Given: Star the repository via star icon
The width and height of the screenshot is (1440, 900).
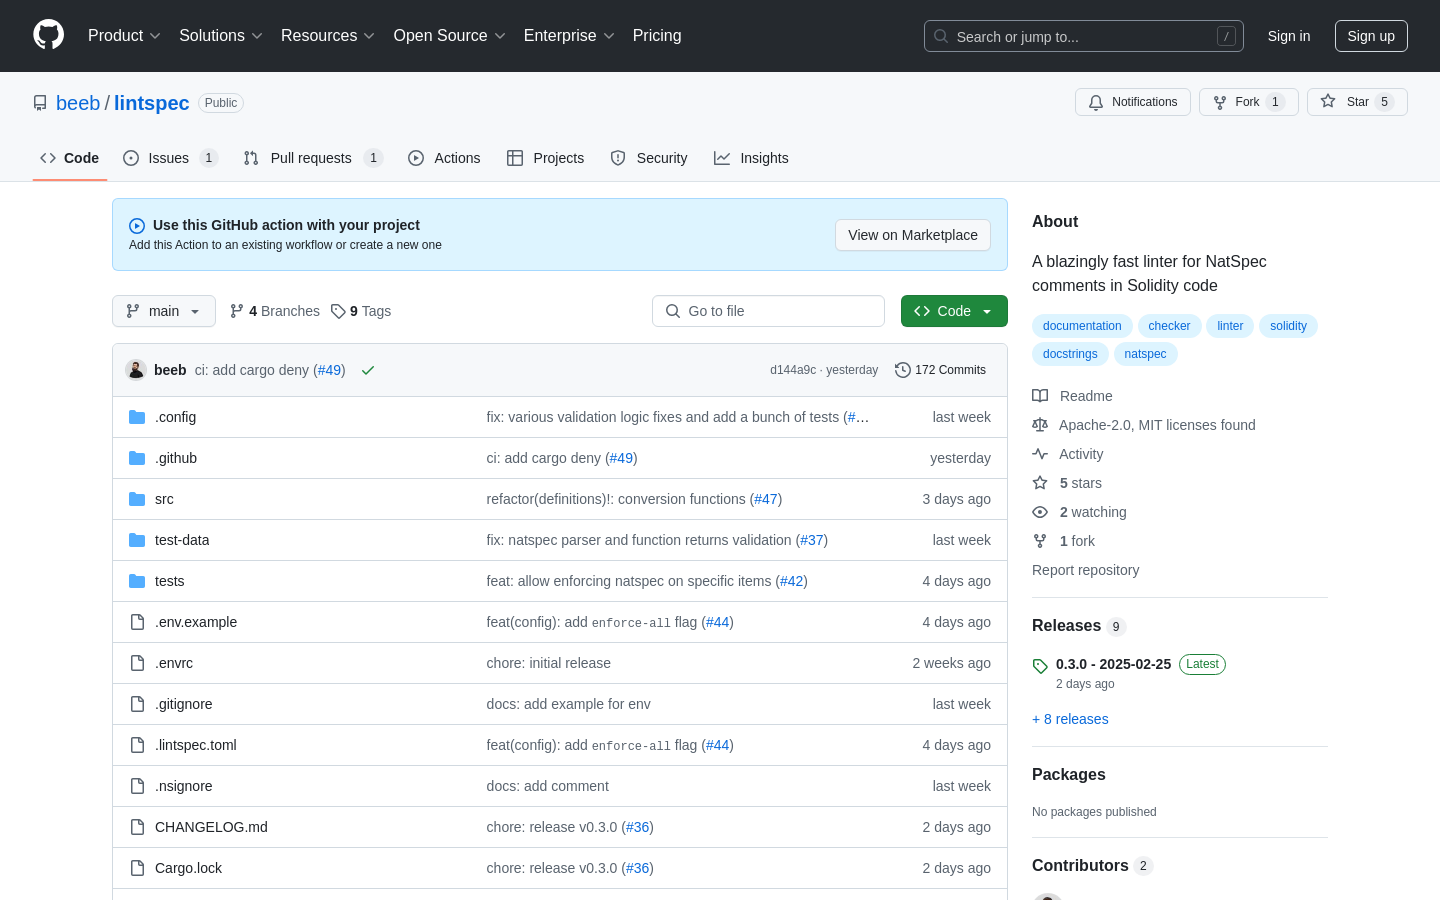Looking at the screenshot, I should (1328, 101).
